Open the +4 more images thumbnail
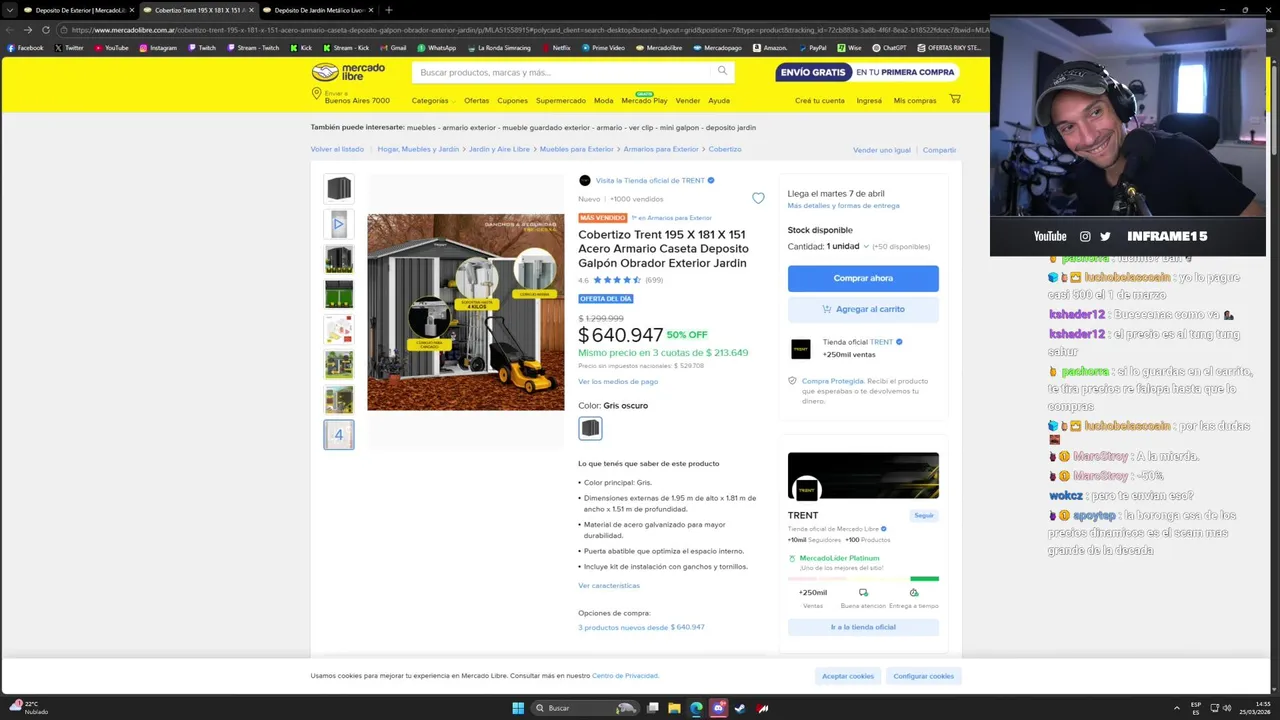1280x720 pixels. [x=339, y=434]
